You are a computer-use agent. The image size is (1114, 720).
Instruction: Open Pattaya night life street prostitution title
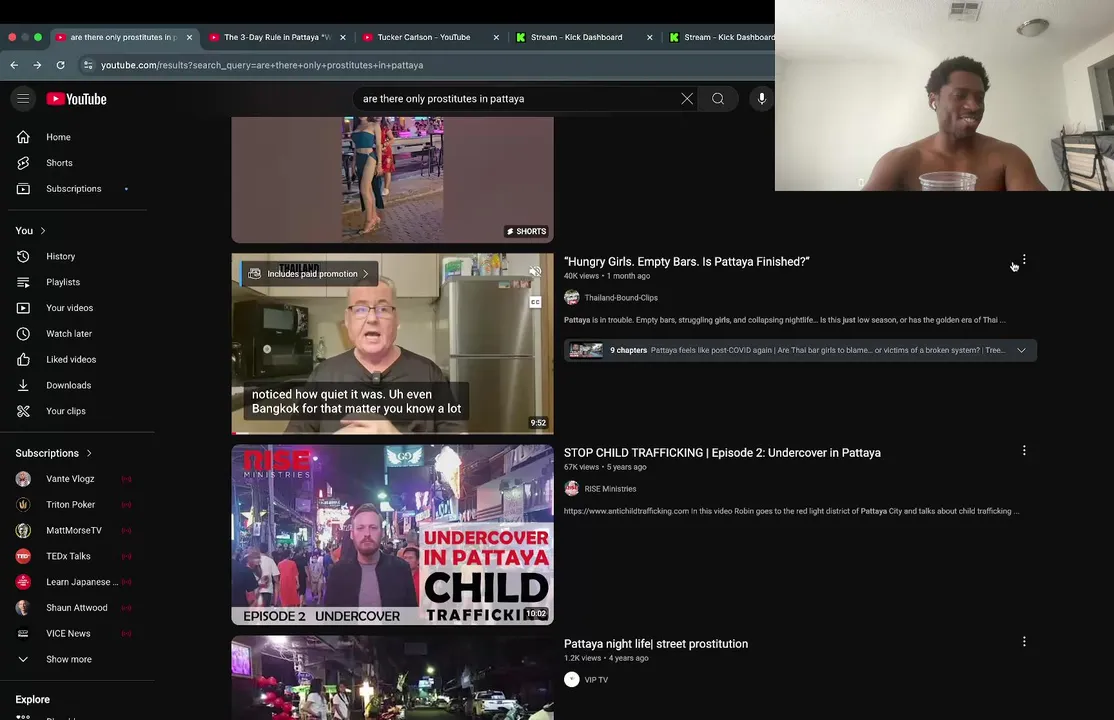point(656,644)
